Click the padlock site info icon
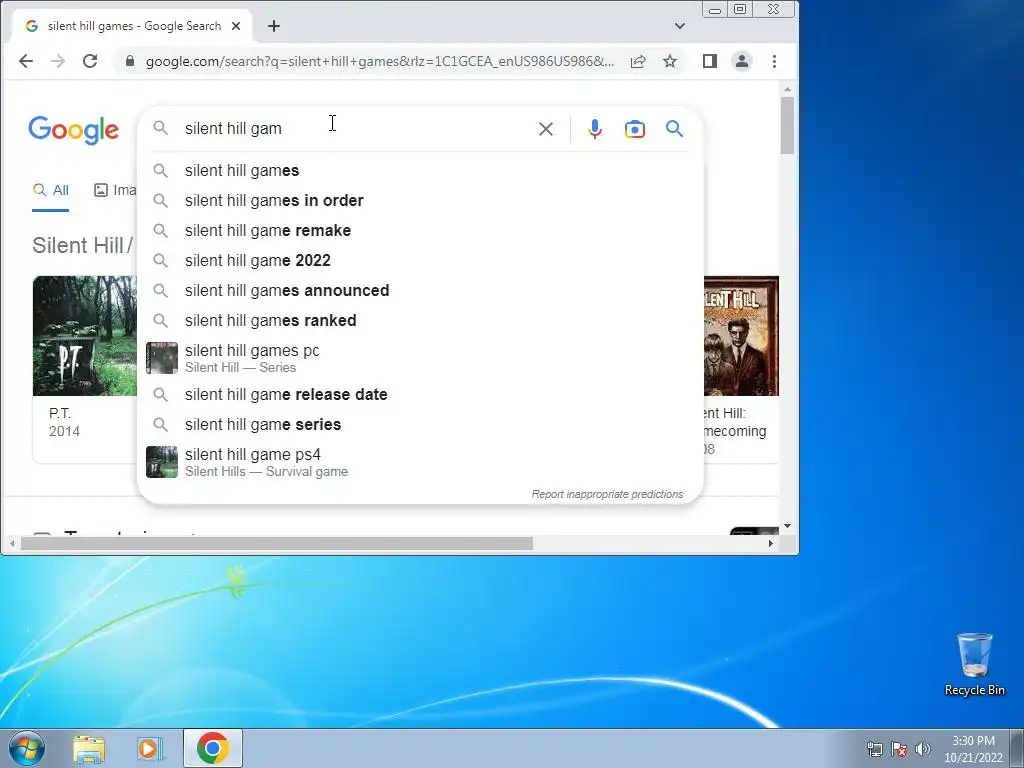This screenshot has height=768, width=1024. (x=130, y=61)
